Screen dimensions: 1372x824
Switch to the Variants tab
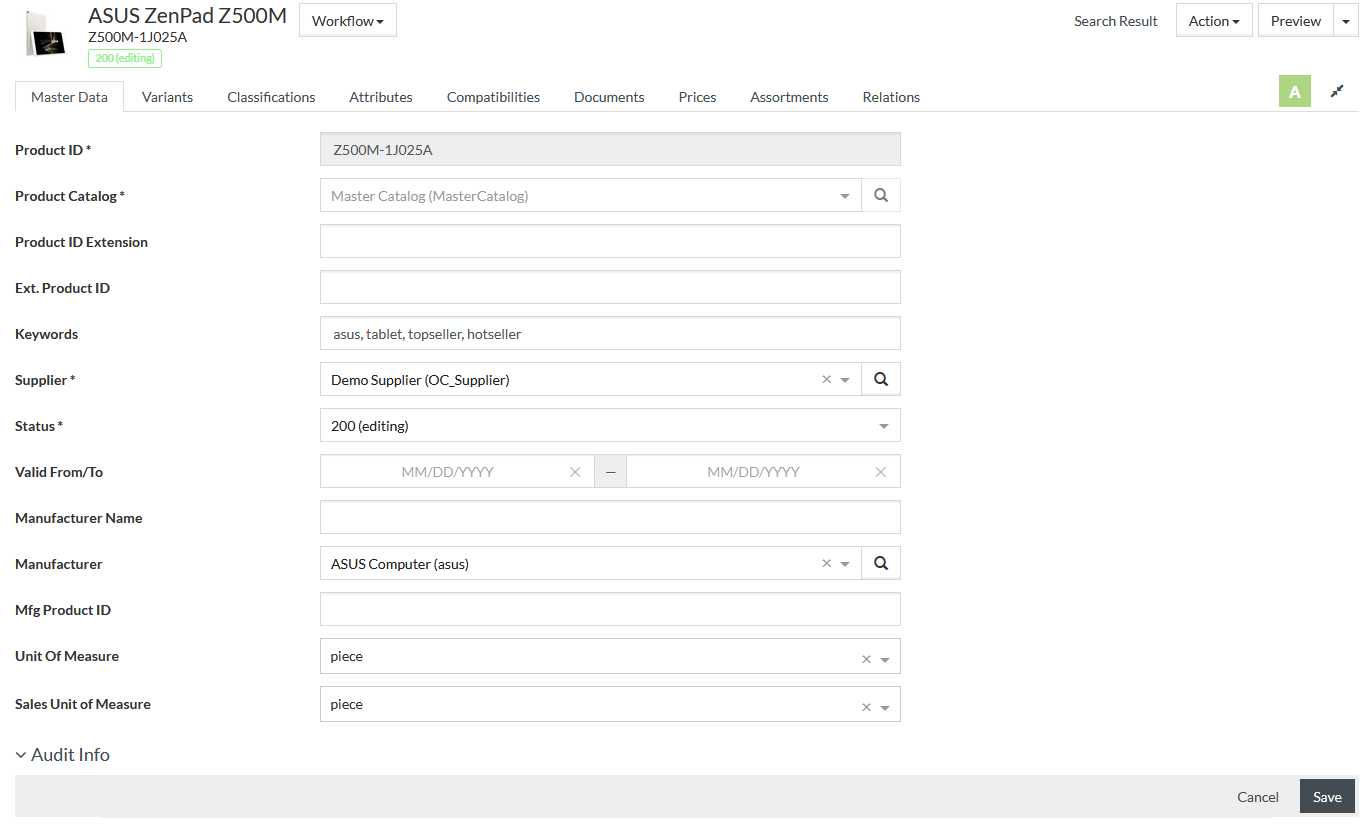(x=167, y=97)
